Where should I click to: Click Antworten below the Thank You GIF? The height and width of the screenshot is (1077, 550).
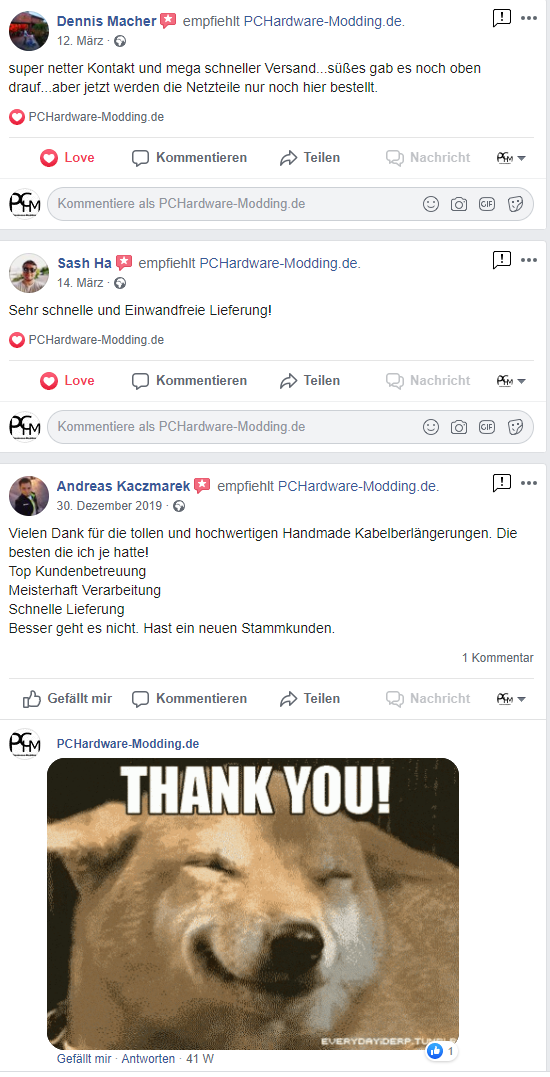coord(147,1058)
